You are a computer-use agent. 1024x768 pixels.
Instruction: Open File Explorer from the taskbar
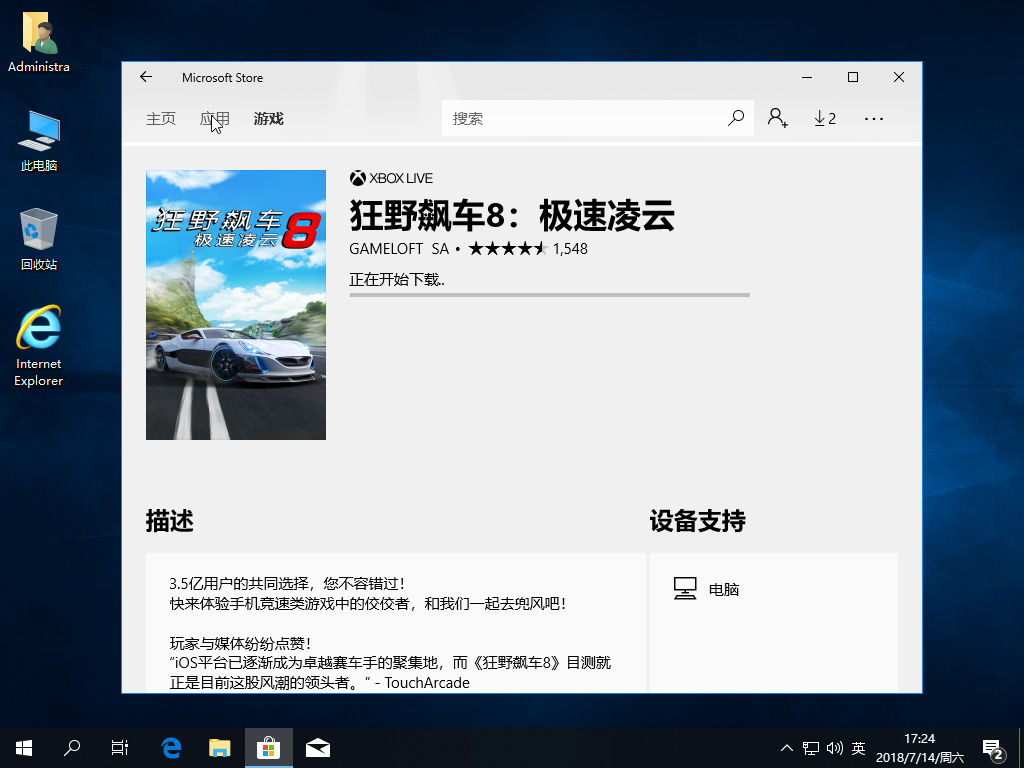point(220,748)
